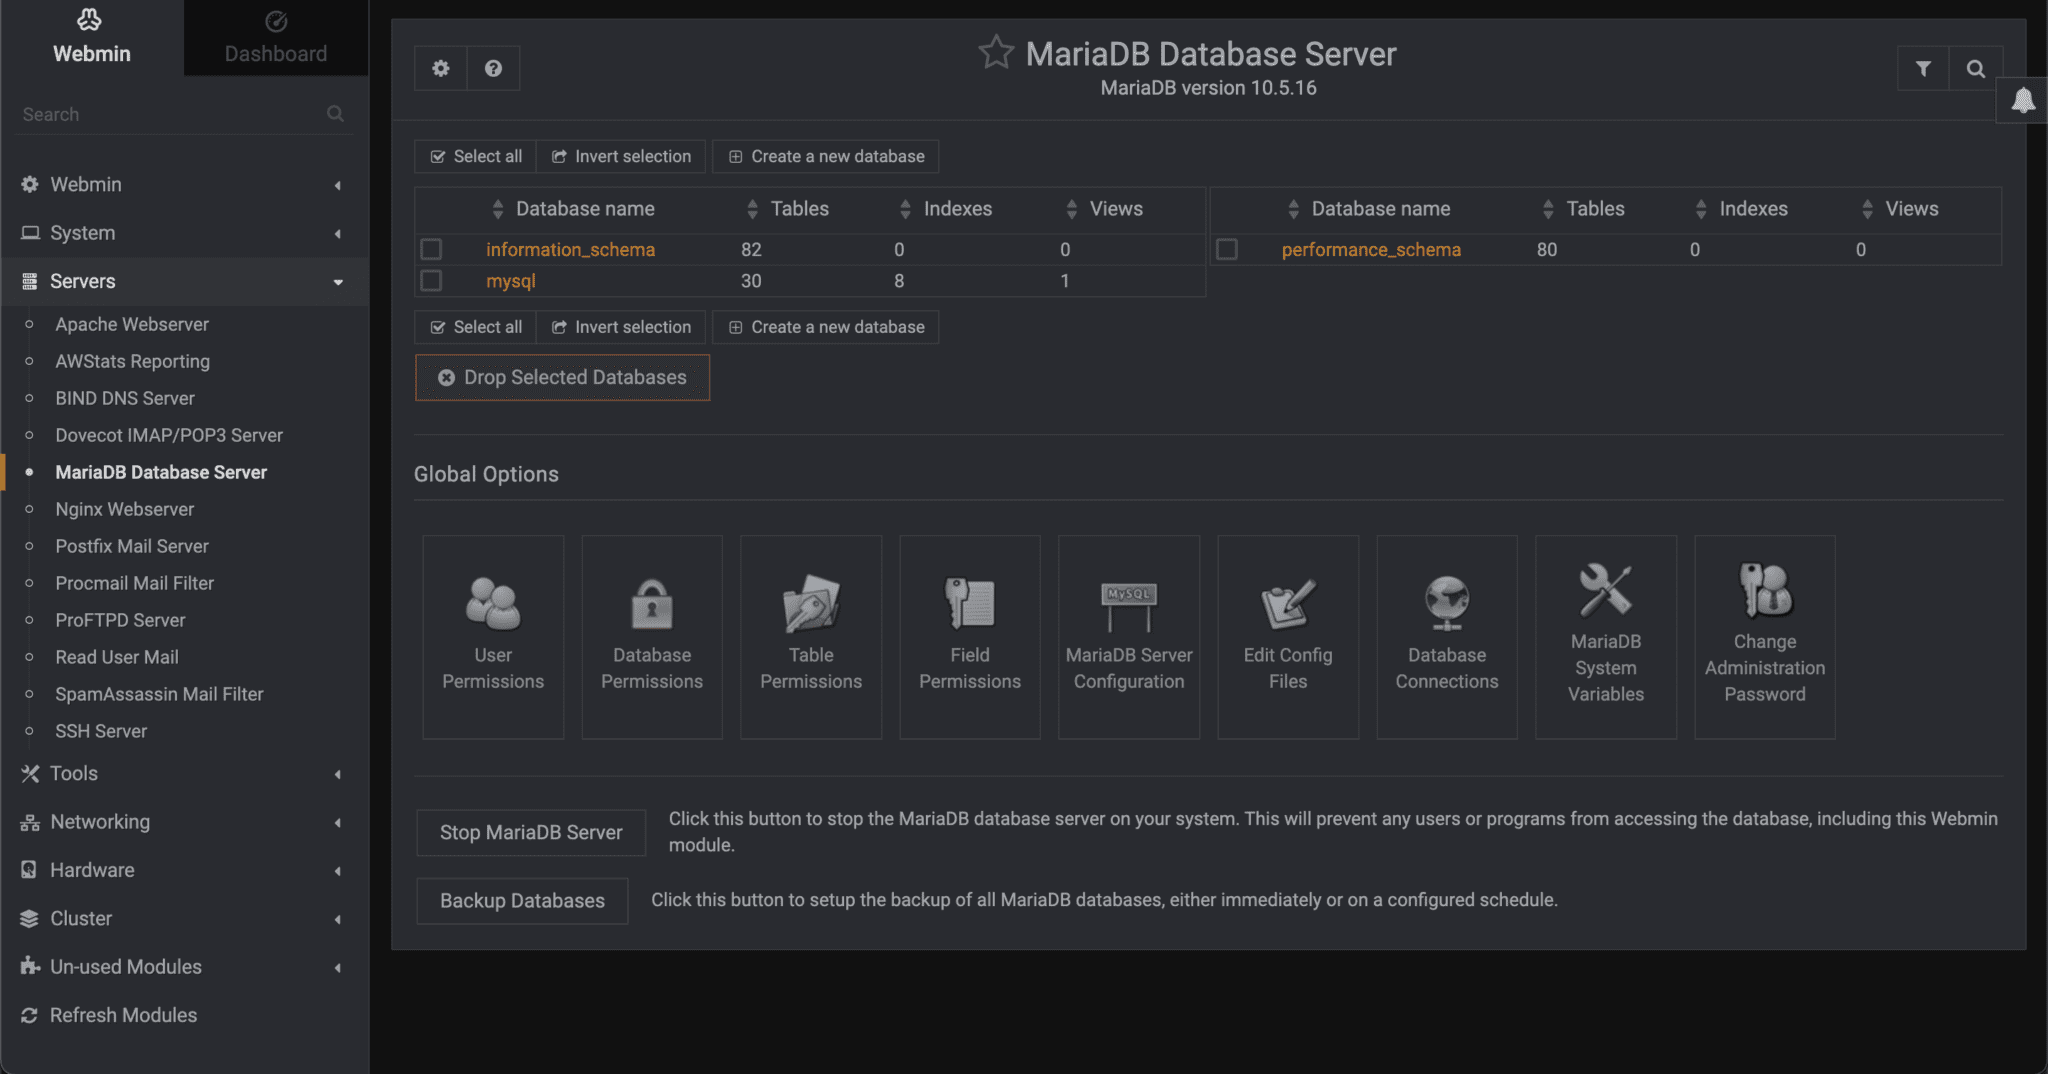Image resolution: width=2048 pixels, height=1074 pixels.
Task: Click the Refresh Modules icon in the sidebar
Action: pos(29,1015)
